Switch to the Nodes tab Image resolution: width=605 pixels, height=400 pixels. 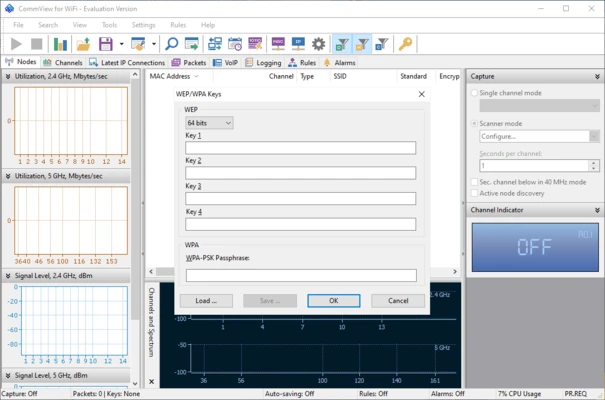coord(21,62)
